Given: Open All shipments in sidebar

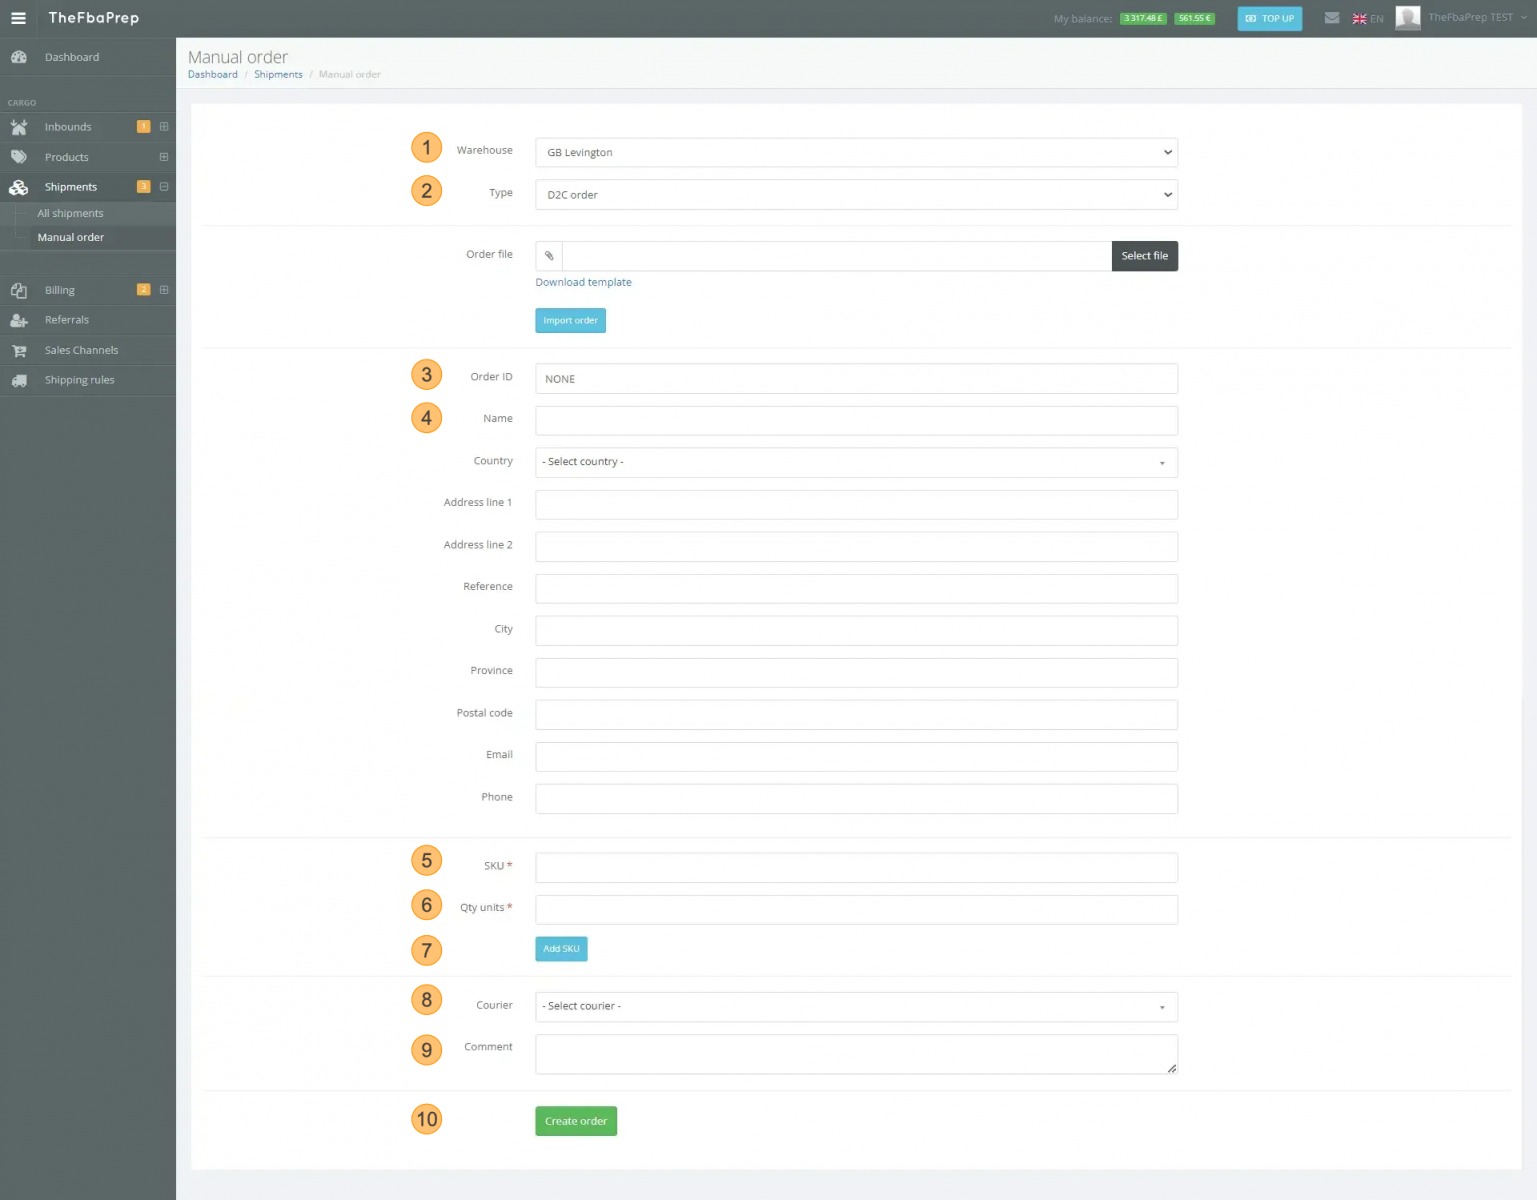Looking at the screenshot, I should 70,213.
